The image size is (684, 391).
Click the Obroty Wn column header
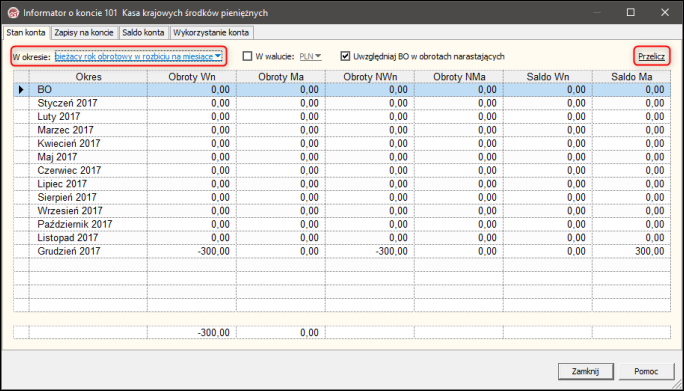tap(192, 77)
